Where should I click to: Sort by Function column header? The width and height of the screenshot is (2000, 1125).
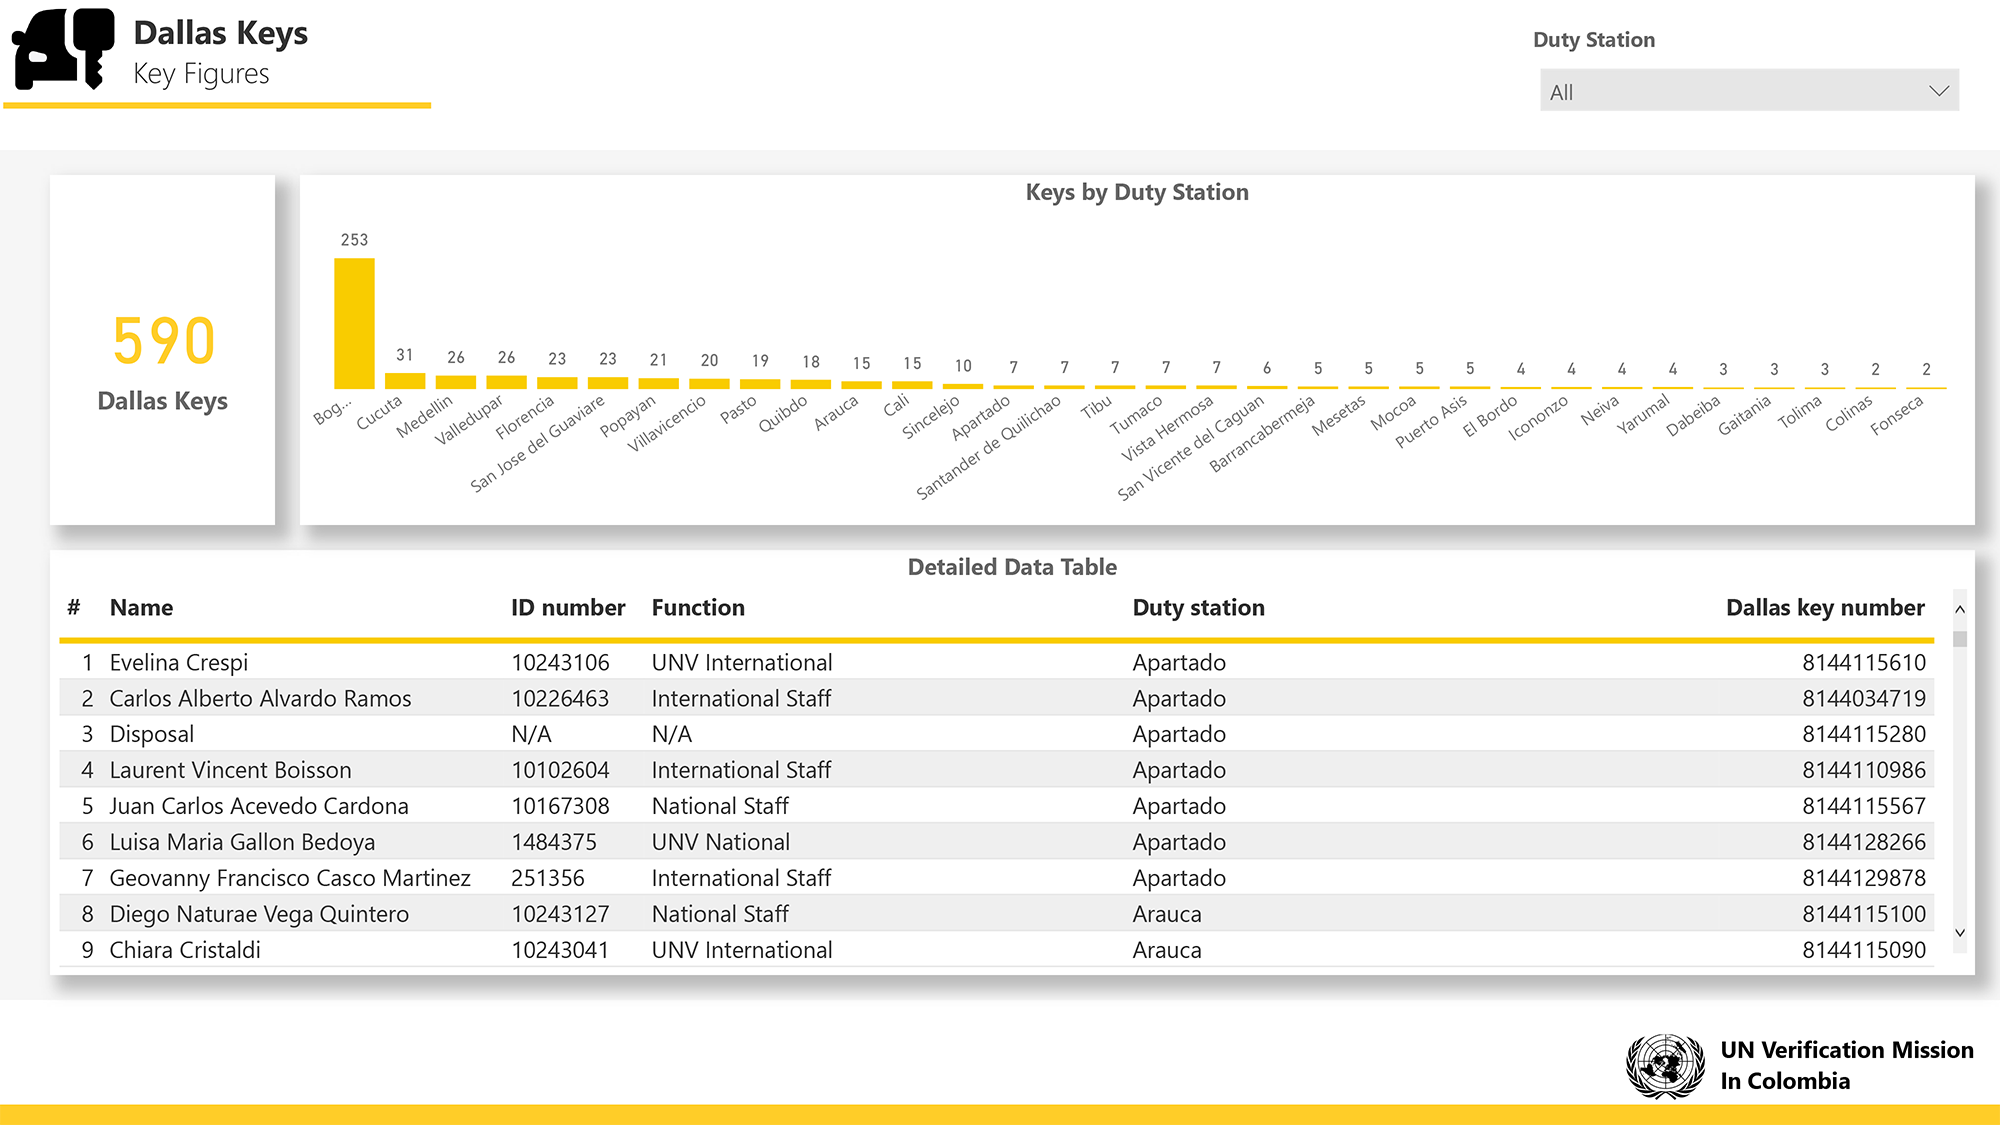point(698,608)
